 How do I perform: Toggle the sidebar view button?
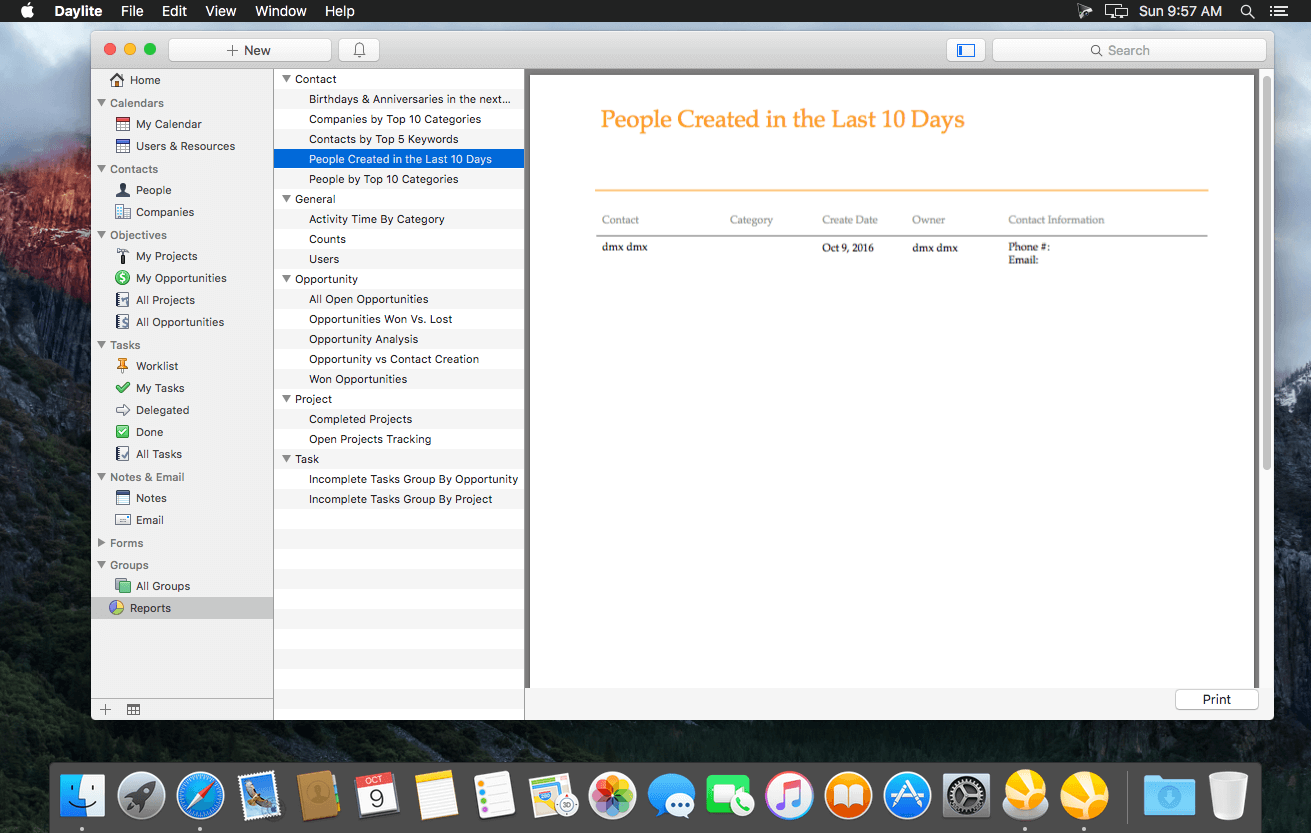966,50
